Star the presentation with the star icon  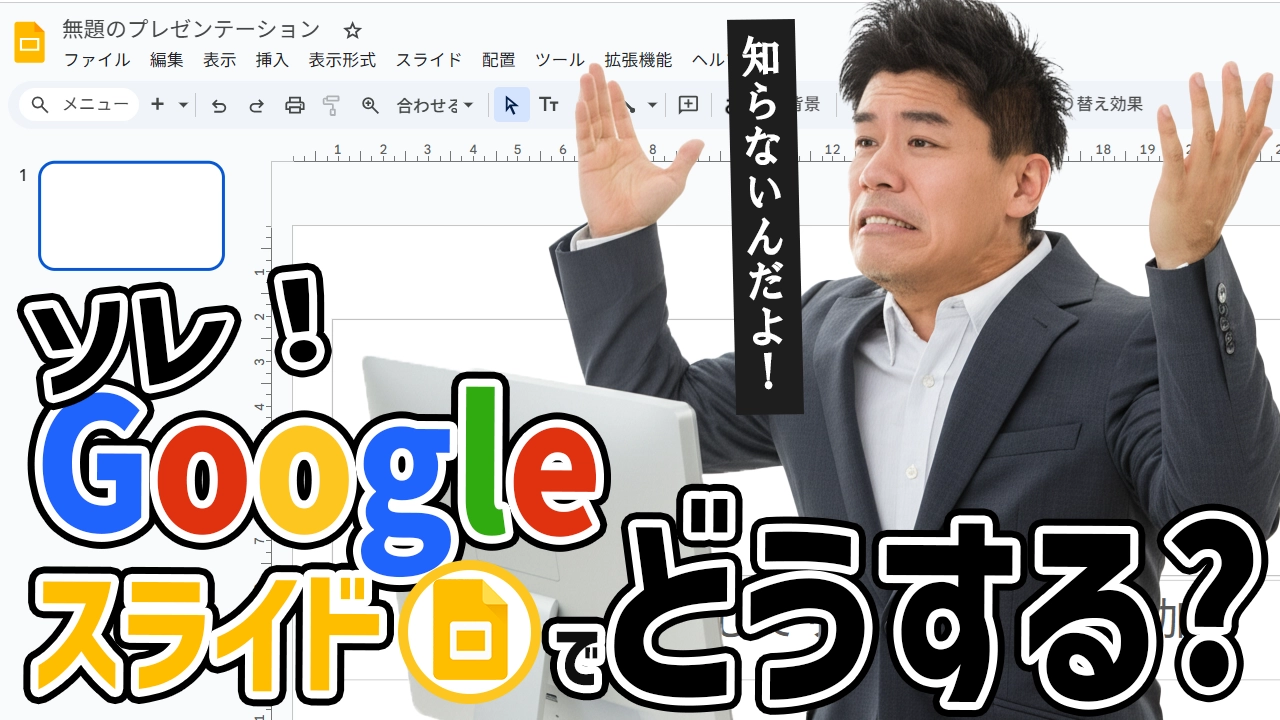(352, 30)
